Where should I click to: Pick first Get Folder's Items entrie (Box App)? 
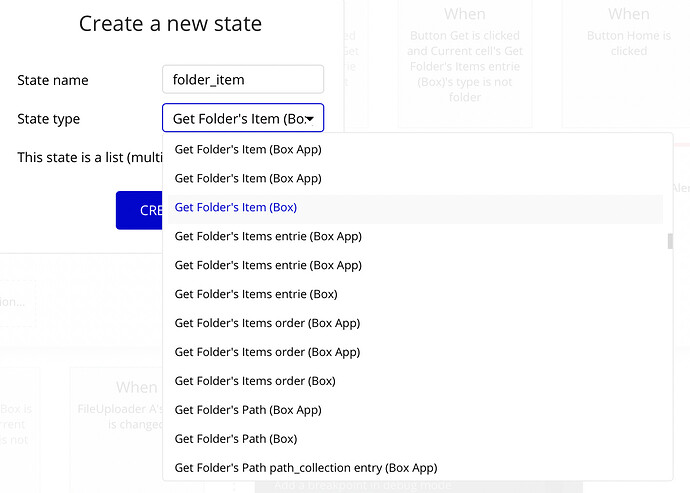415,236
